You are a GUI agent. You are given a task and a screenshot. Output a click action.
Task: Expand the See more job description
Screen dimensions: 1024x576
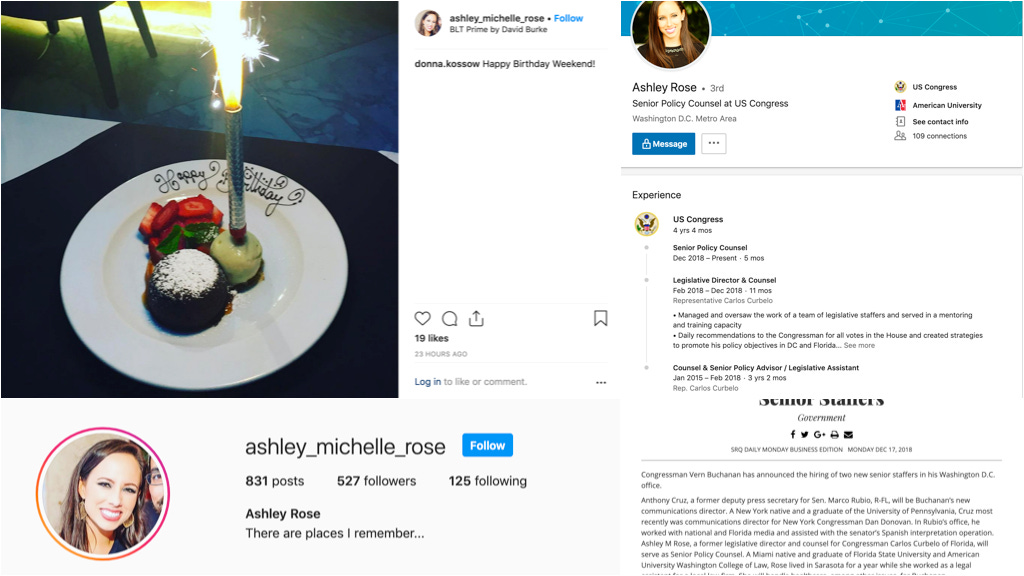point(859,345)
